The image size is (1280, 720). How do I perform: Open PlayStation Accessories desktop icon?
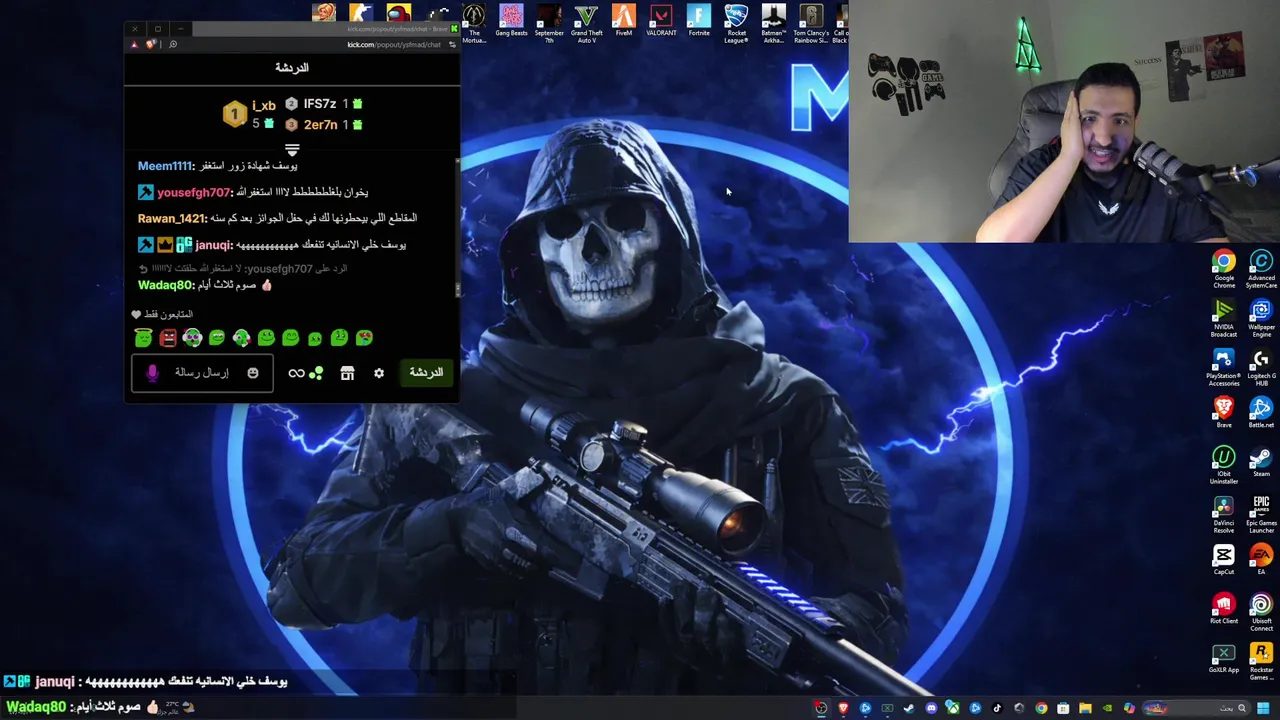click(x=1224, y=367)
